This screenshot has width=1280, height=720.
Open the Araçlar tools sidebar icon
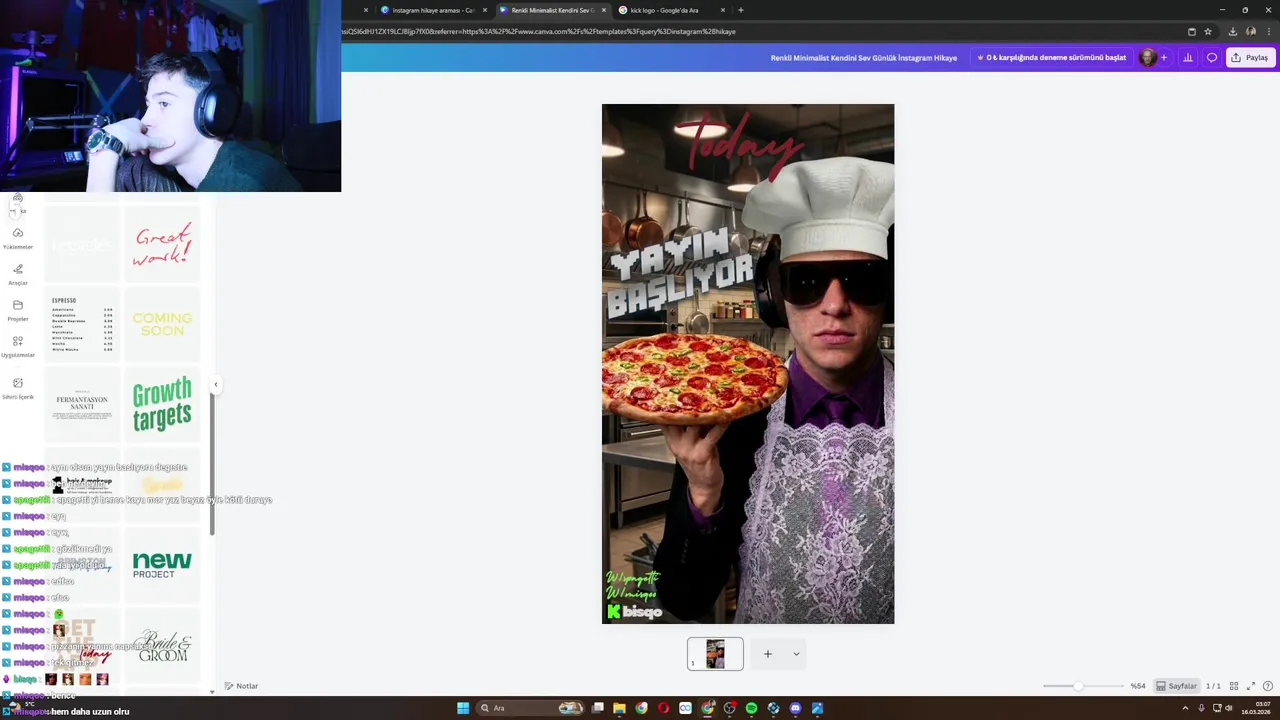tap(17, 273)
